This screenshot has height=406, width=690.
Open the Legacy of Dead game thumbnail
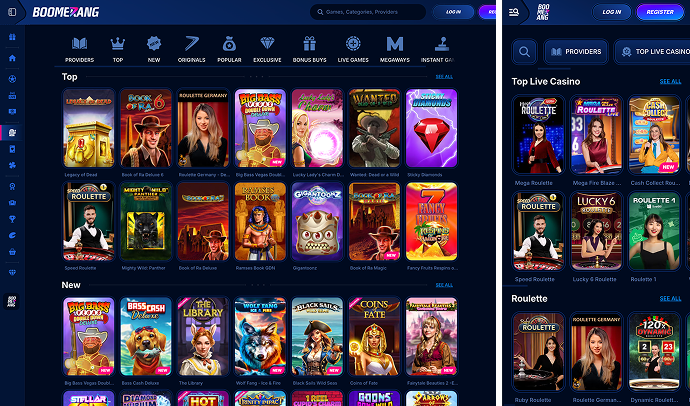(89, 128)
